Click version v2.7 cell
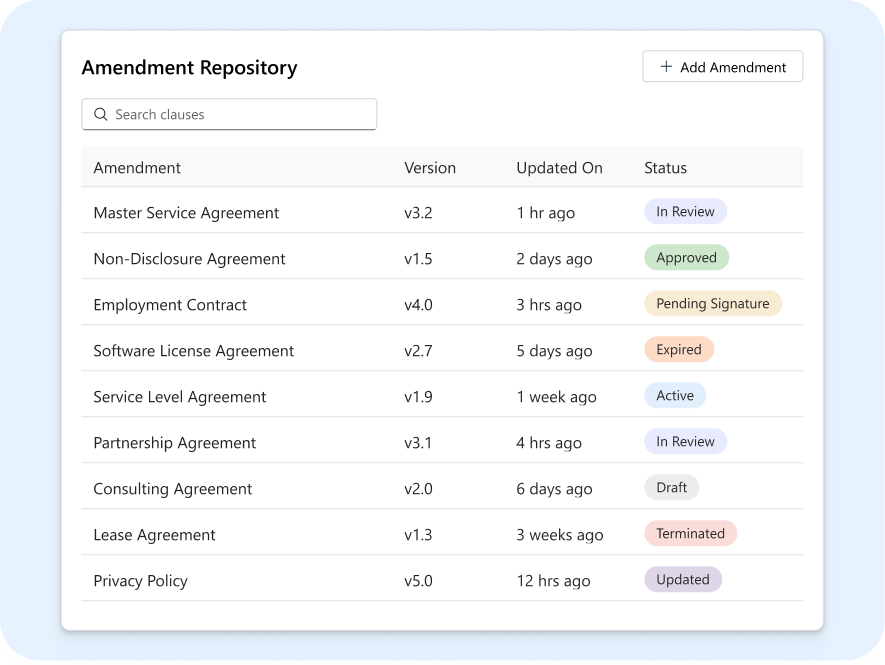 pos(418,351)
